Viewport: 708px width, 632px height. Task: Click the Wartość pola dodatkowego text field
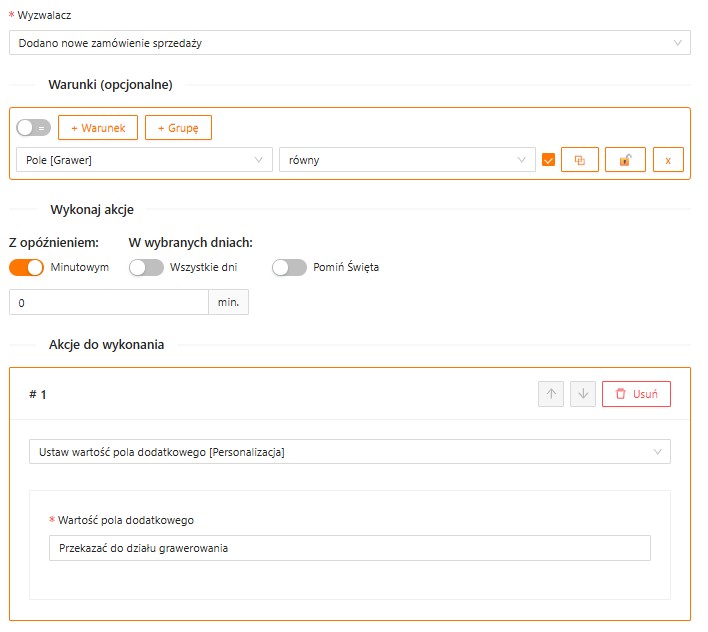click(349, 548)
